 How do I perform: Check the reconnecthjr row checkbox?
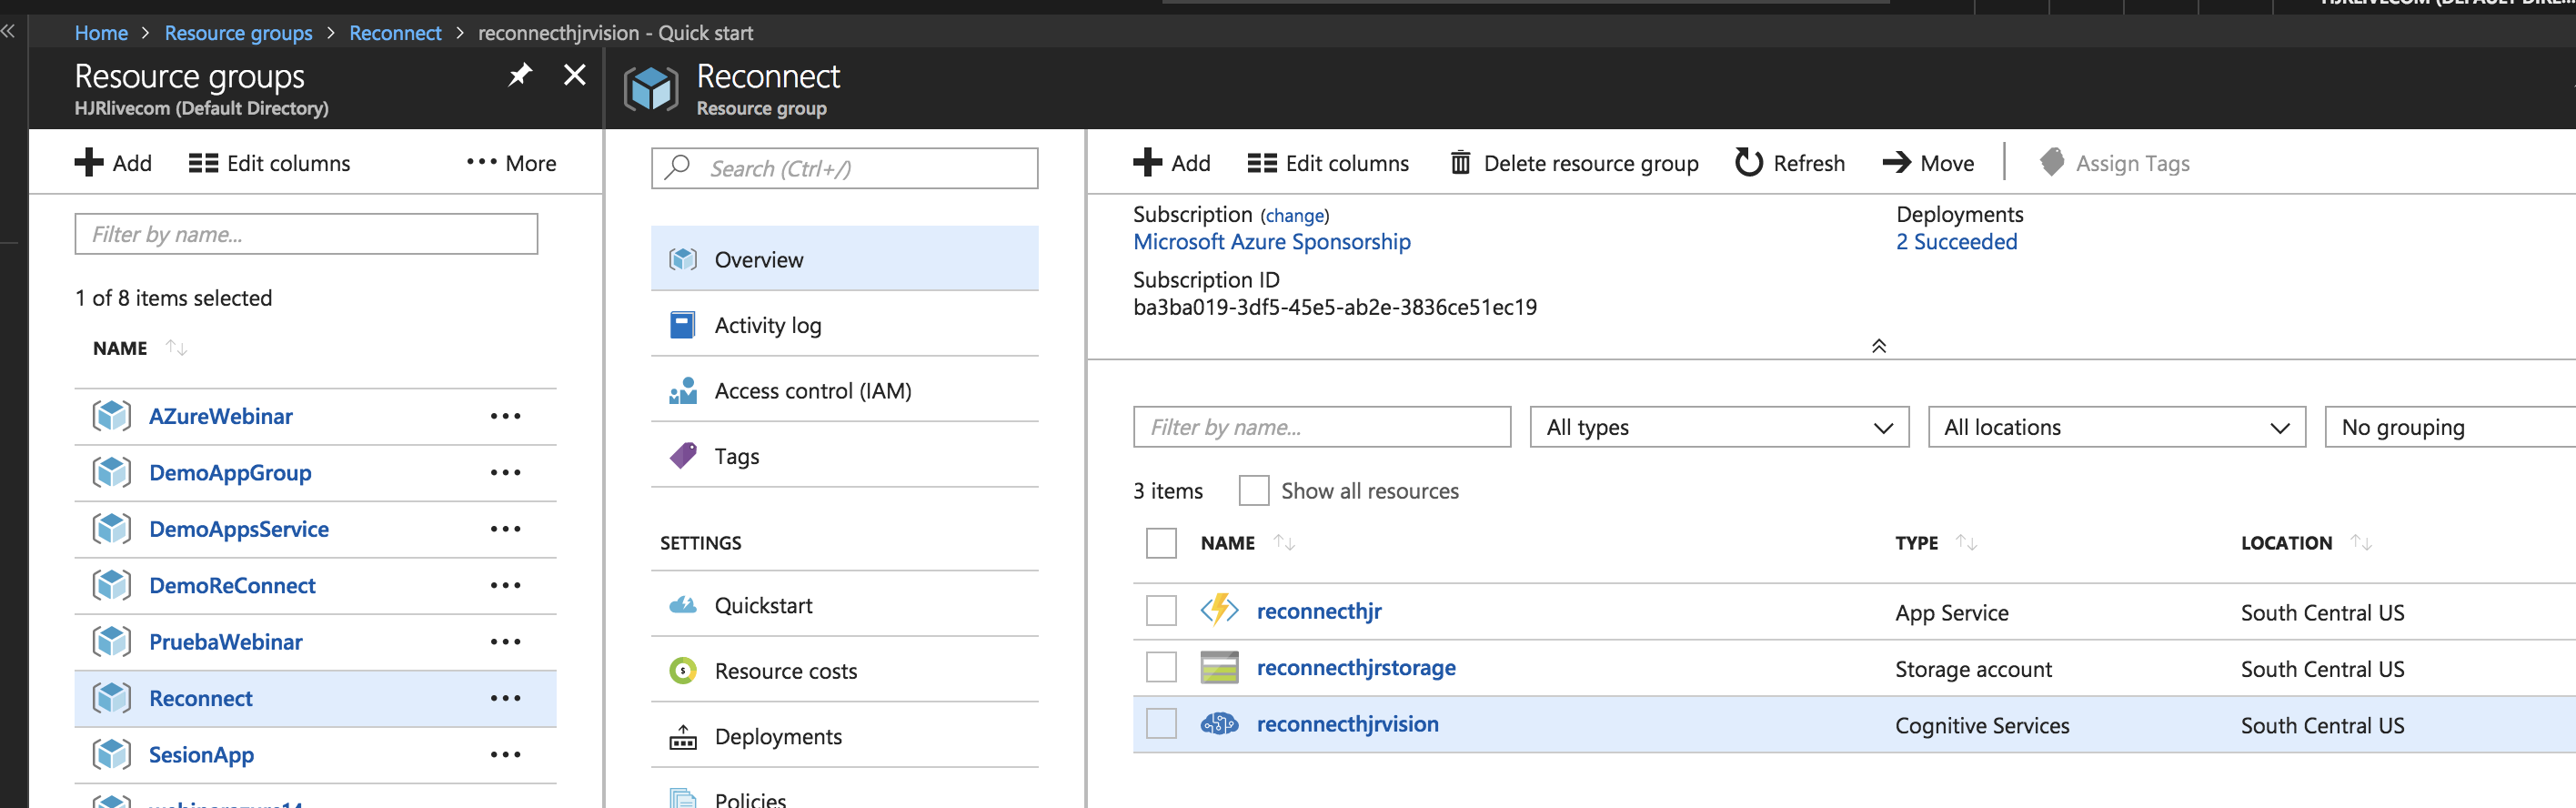(x=1161, y=610)
